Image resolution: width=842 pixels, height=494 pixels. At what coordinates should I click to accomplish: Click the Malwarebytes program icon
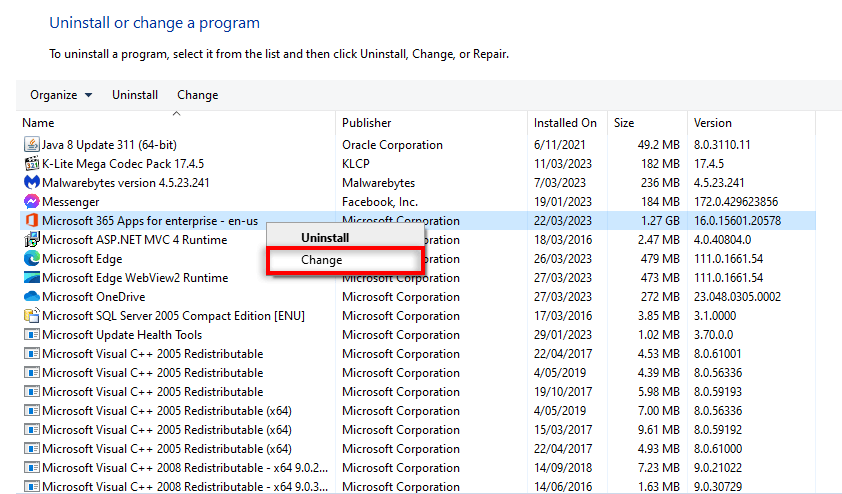tap(31, 183)
